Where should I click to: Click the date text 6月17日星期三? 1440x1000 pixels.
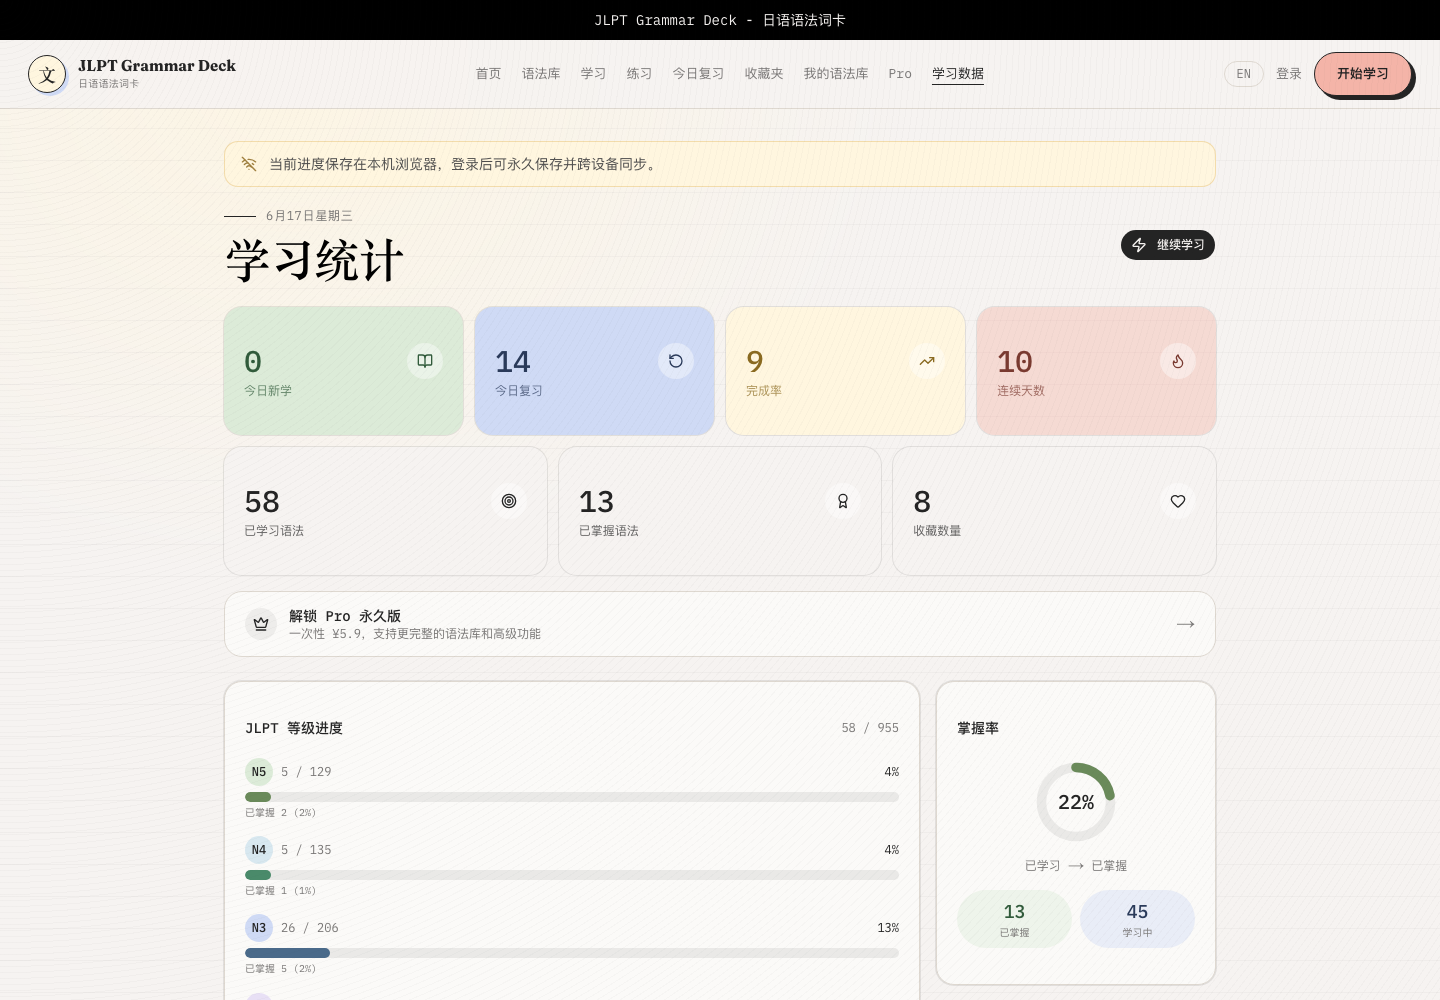pos(309,216)
